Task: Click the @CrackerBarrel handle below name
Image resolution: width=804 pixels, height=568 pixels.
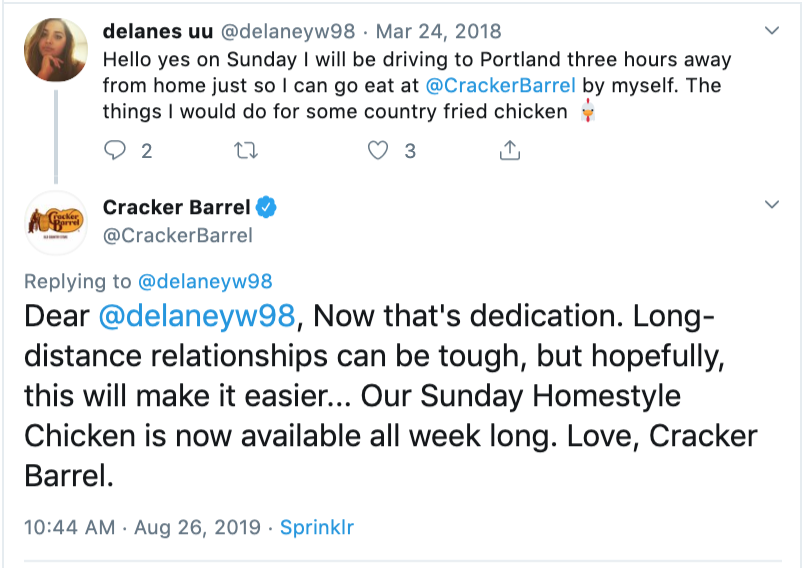Action: tap(177, 236)
